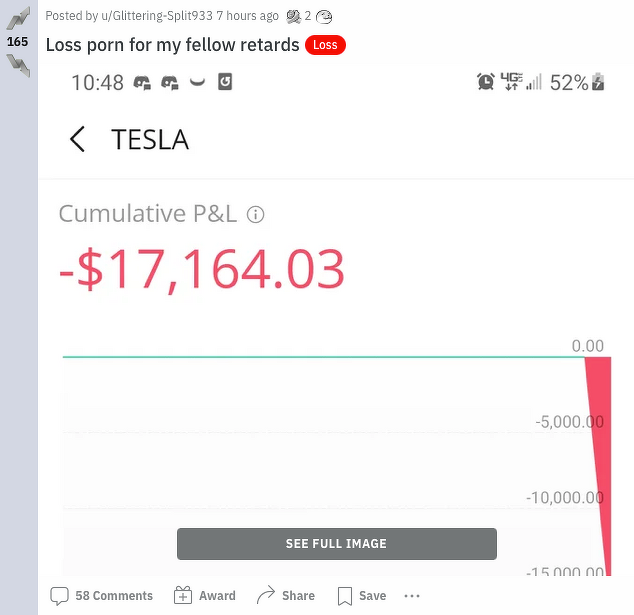
Task: Tap the back chevron beside TESLA
Action: pyautogui.click(x=77, y=139)
